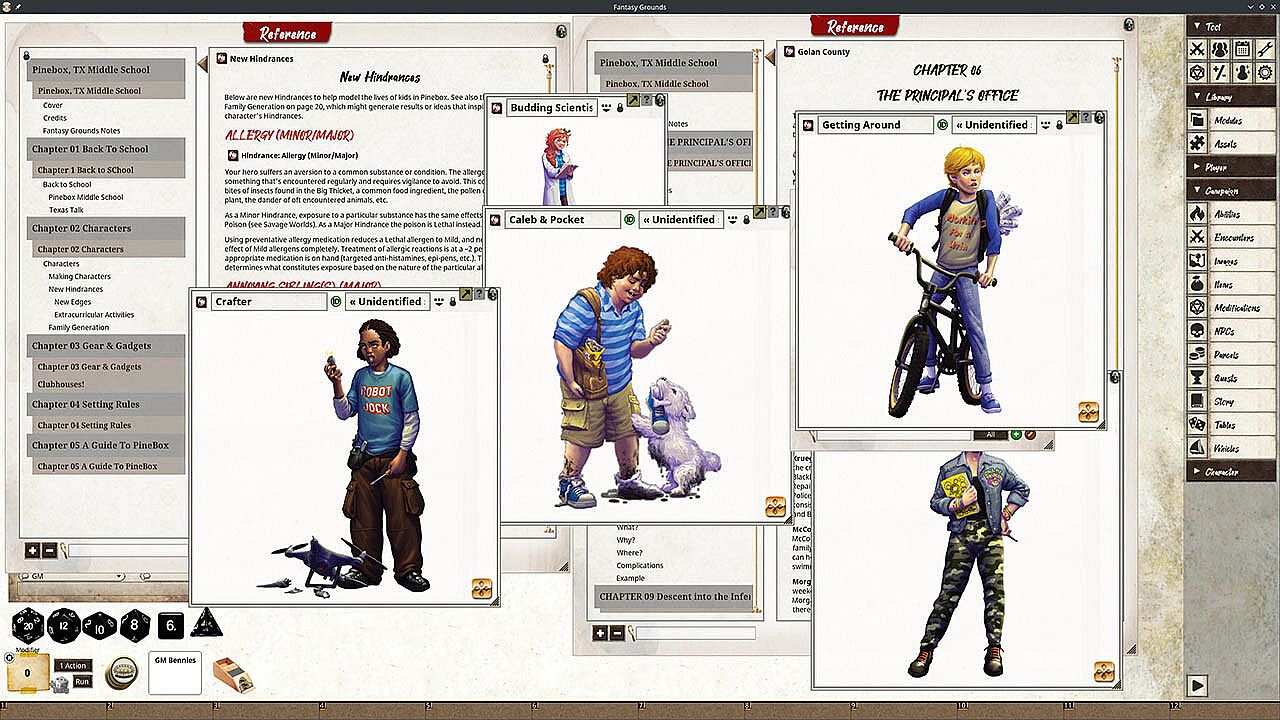
Task: Toggle the Run option
Action: click(x=83, y=681)
